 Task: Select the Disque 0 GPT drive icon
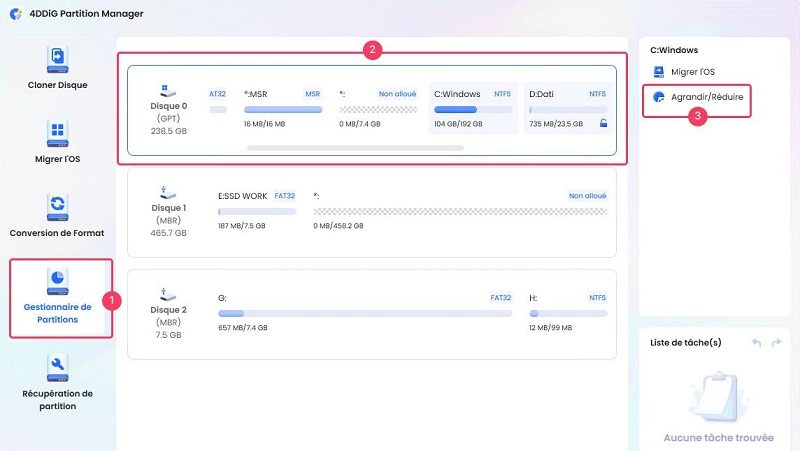coord(167,92)
